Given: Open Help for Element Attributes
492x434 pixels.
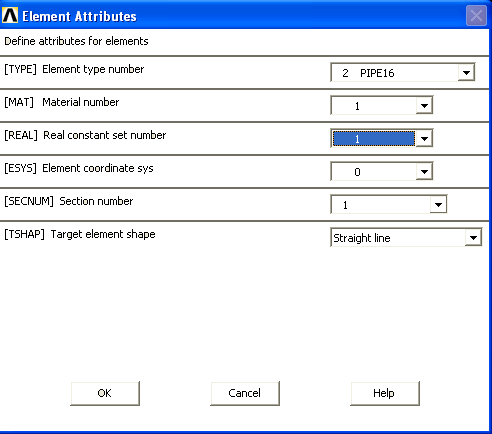Looking at the screenshot, I should (x=385, y=393).
